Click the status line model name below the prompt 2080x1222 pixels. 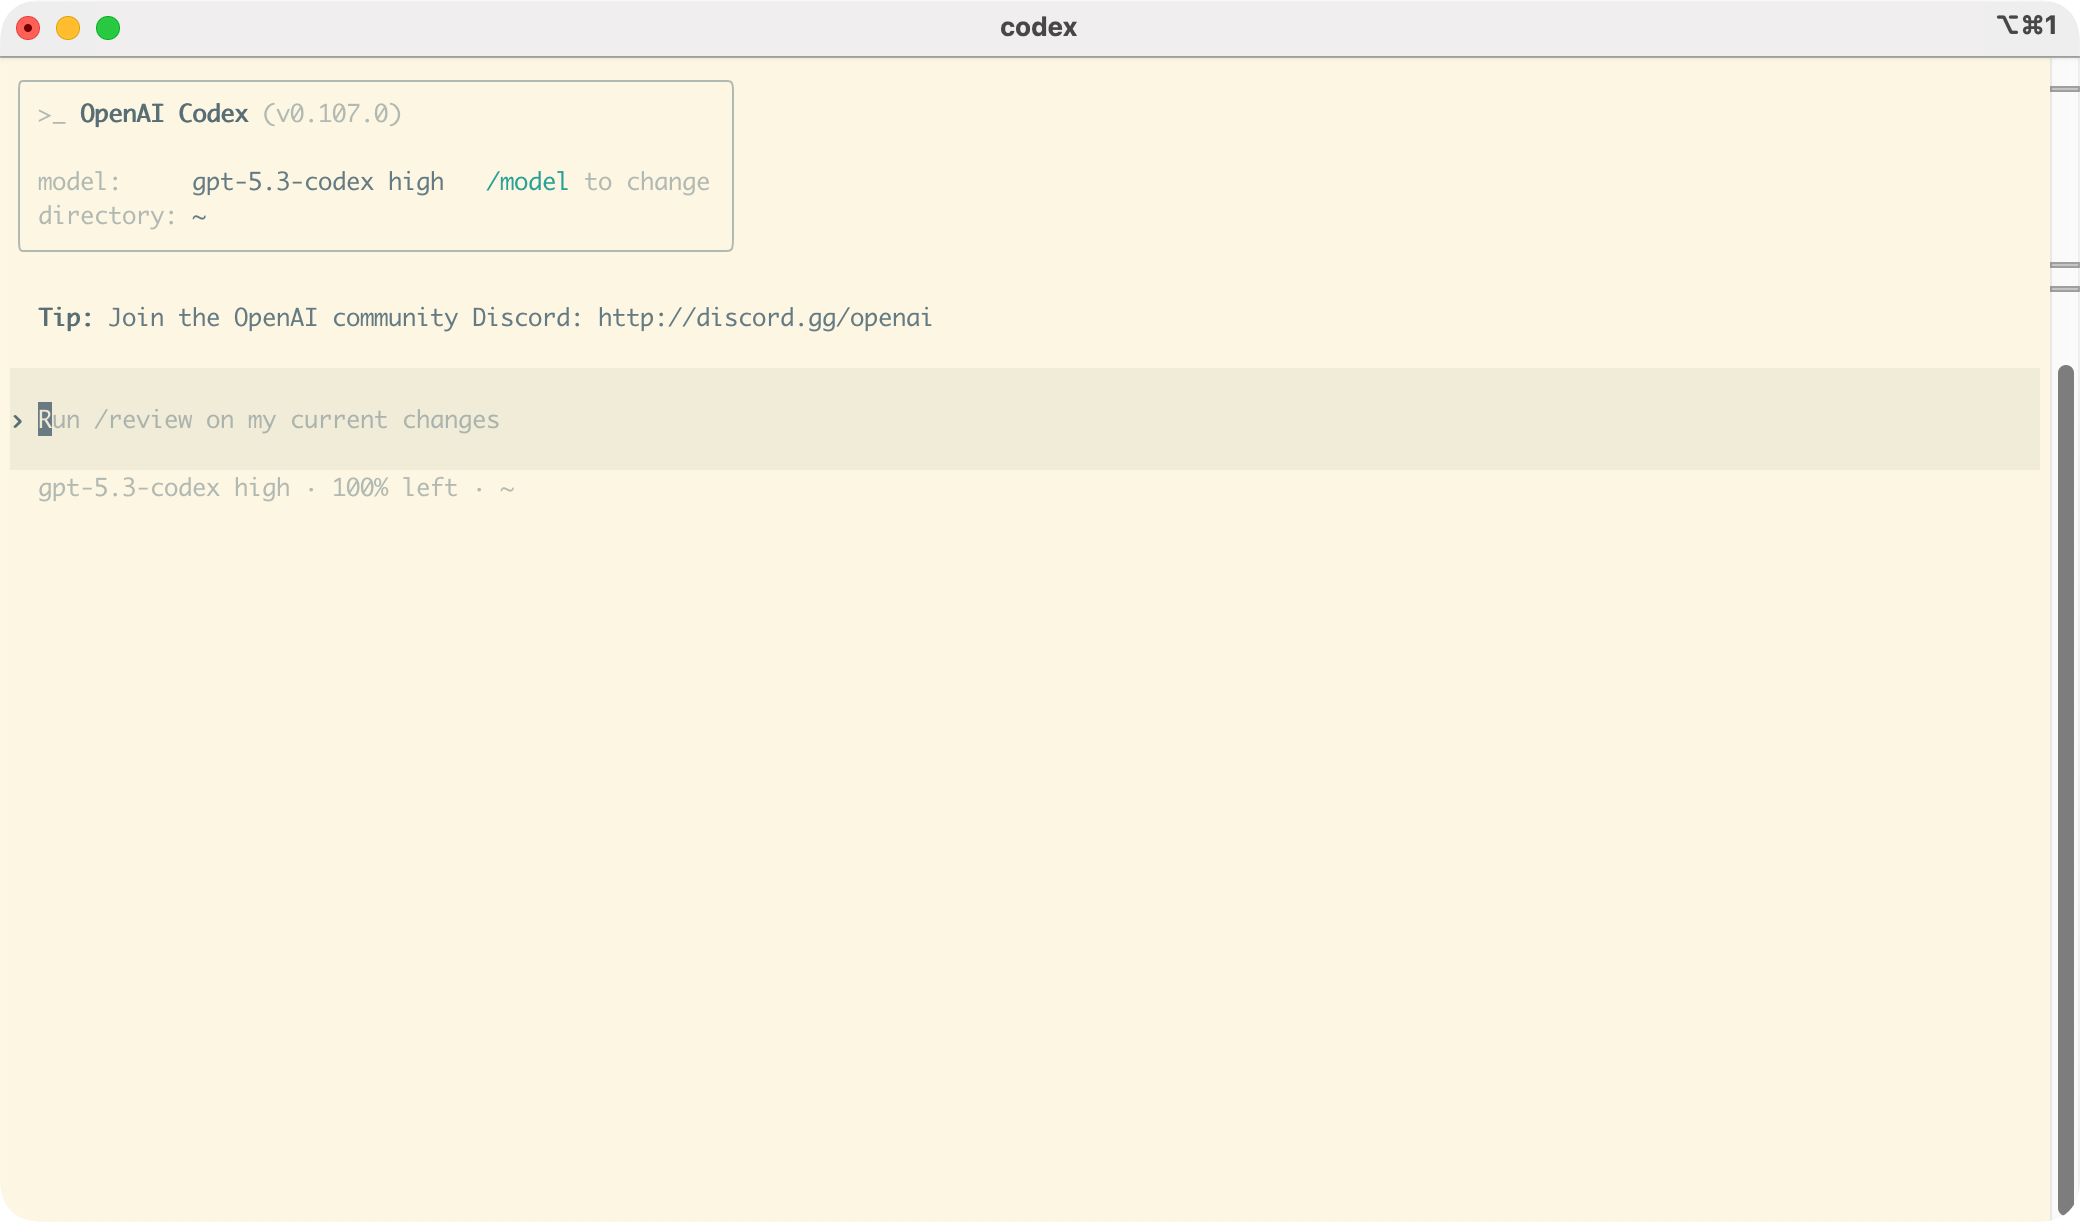[x=163, y=488]
